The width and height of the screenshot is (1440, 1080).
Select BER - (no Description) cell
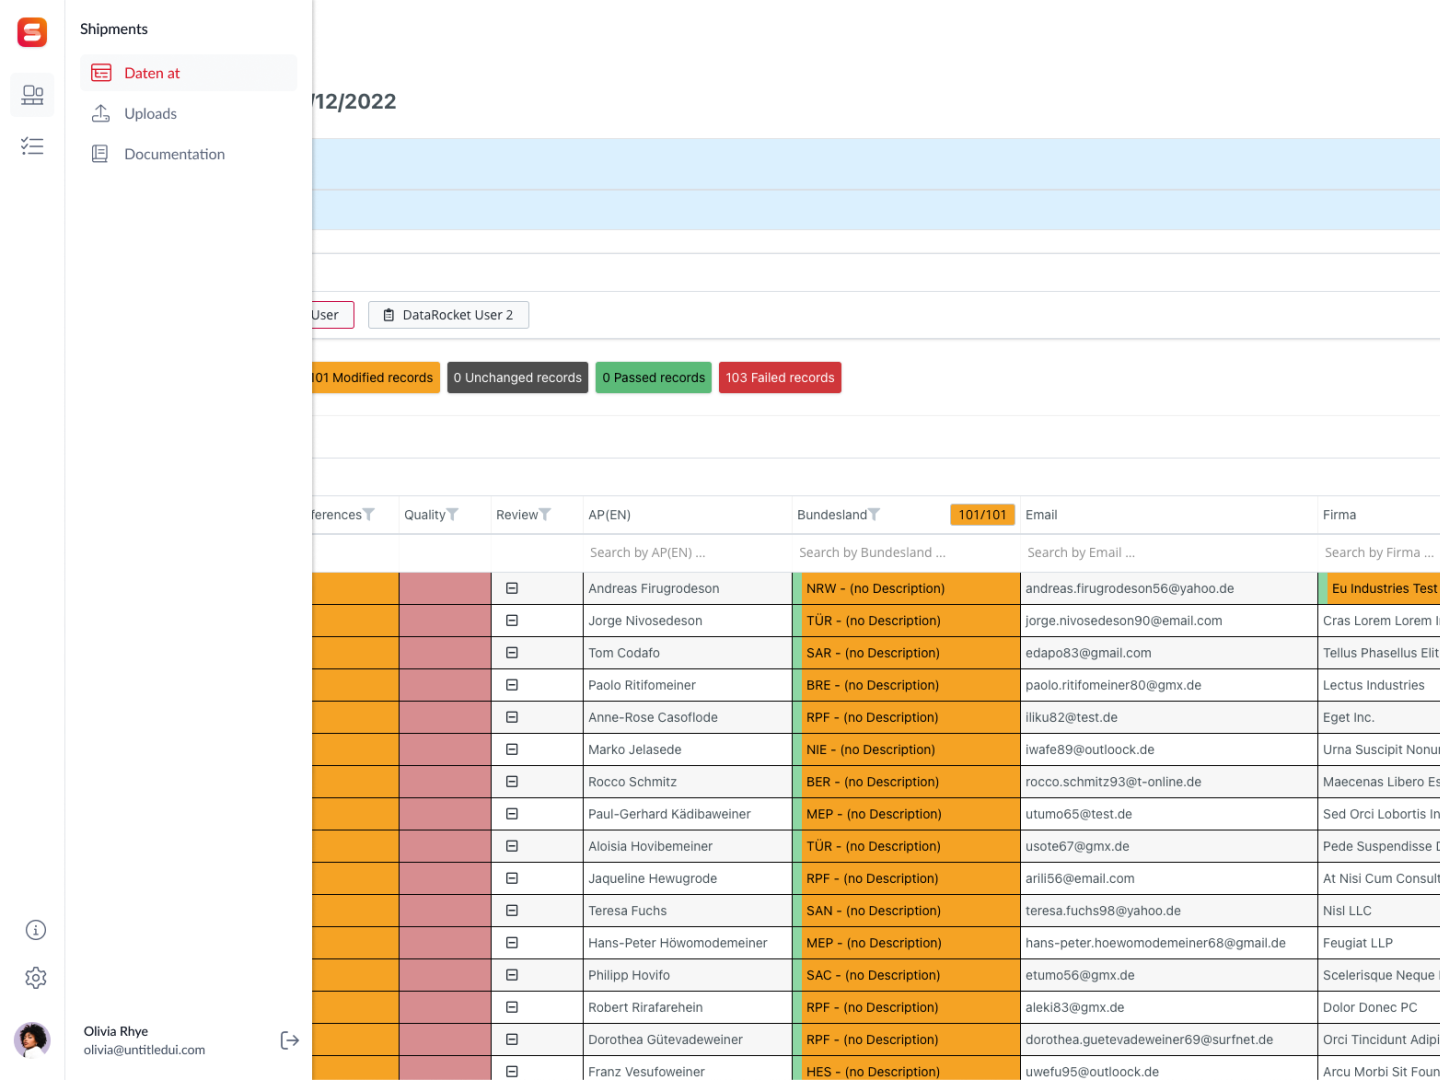click(x=906, y=782)
